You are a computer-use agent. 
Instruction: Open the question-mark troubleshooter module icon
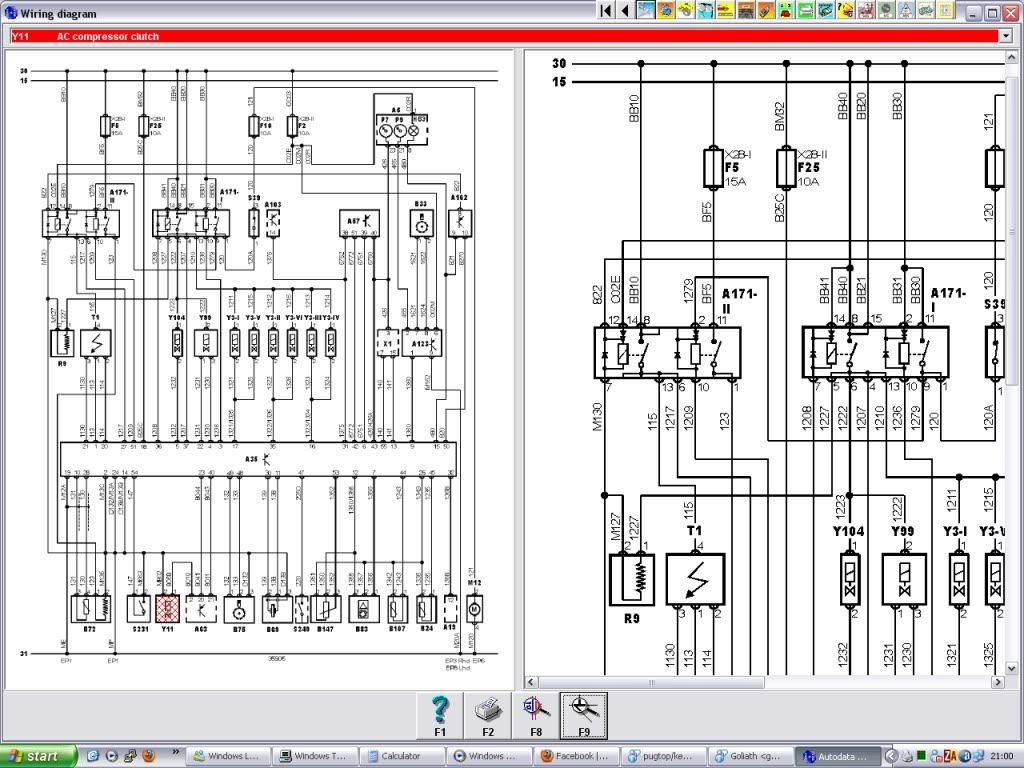point(845,11)
